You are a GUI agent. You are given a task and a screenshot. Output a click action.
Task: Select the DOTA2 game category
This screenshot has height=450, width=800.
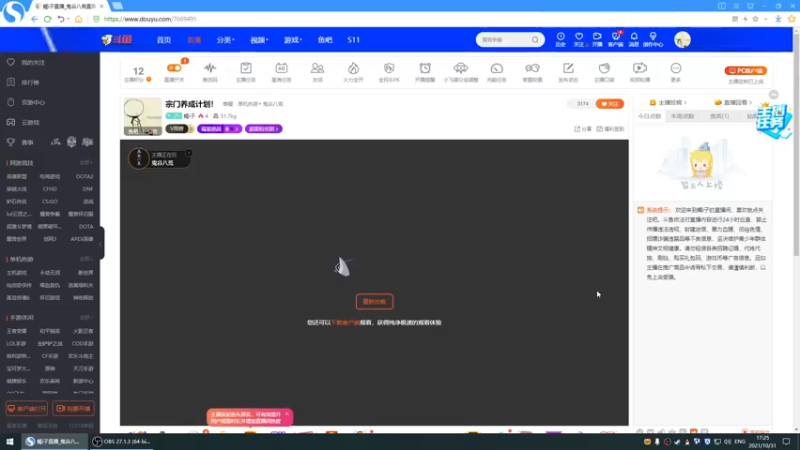85,177
